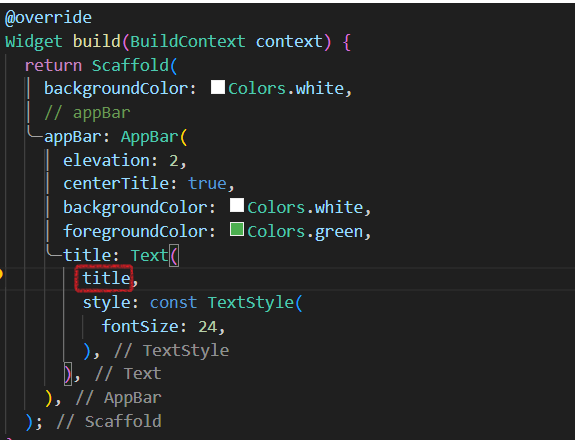Viewport: 576px width, 440px height.
Task: Click BuildContext type in the signature
Action: (x=188, y=41)
